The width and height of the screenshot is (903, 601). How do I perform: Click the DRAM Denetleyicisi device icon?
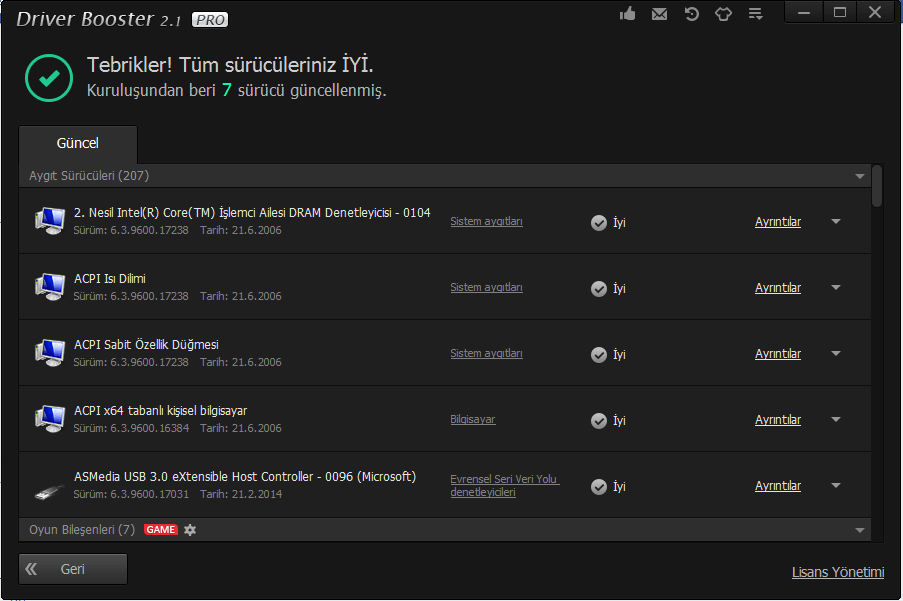click(x=50, y=221)
